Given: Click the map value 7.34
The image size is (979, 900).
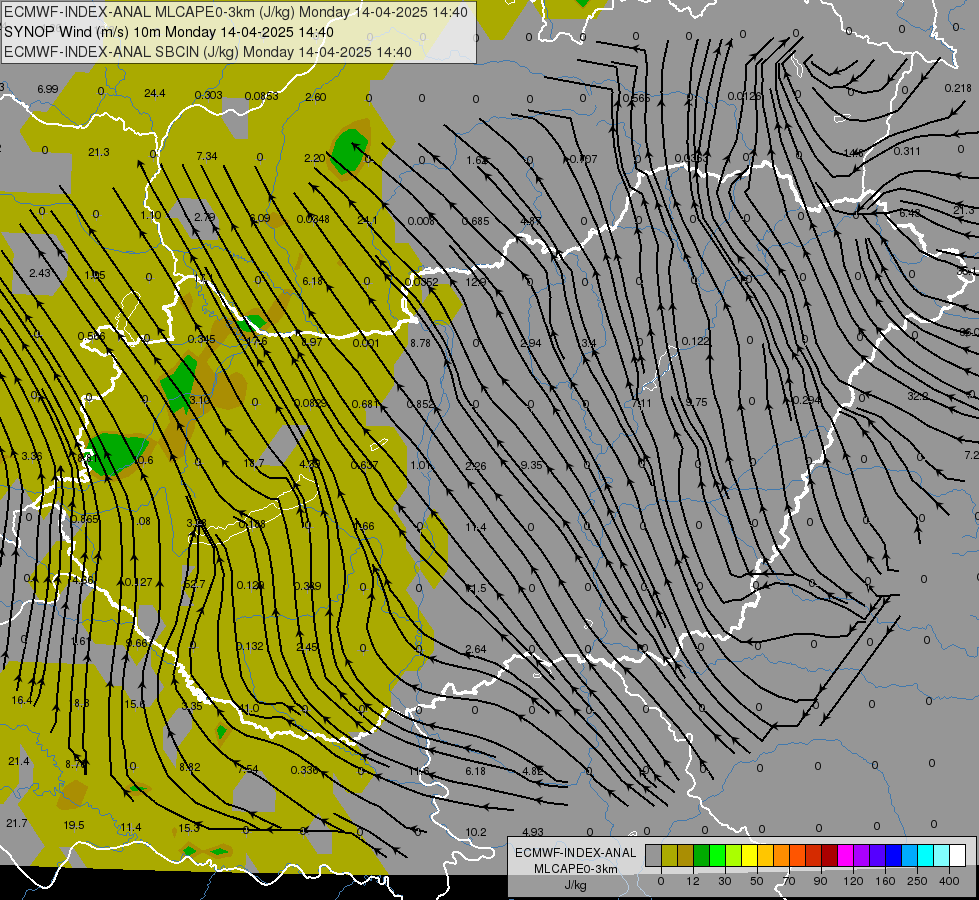Looking at the screenshot, I should point(207,156).
